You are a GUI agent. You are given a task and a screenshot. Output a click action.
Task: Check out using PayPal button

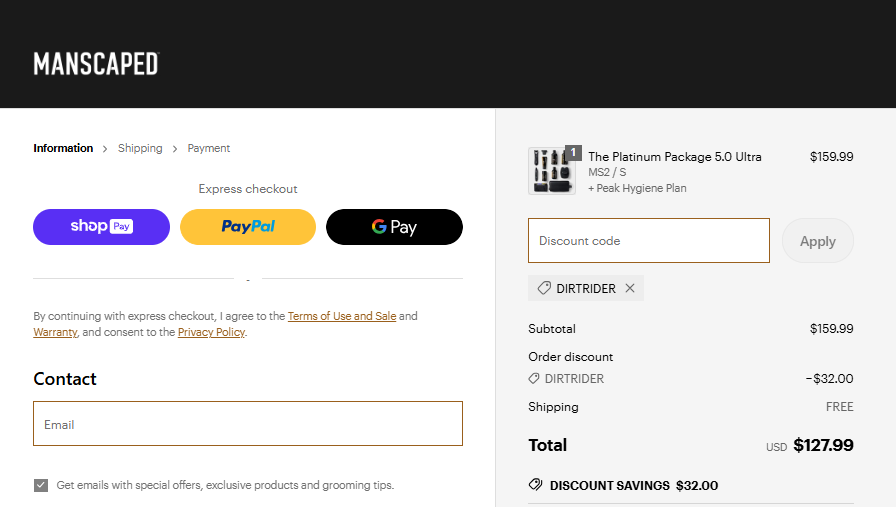click(248, 227)
